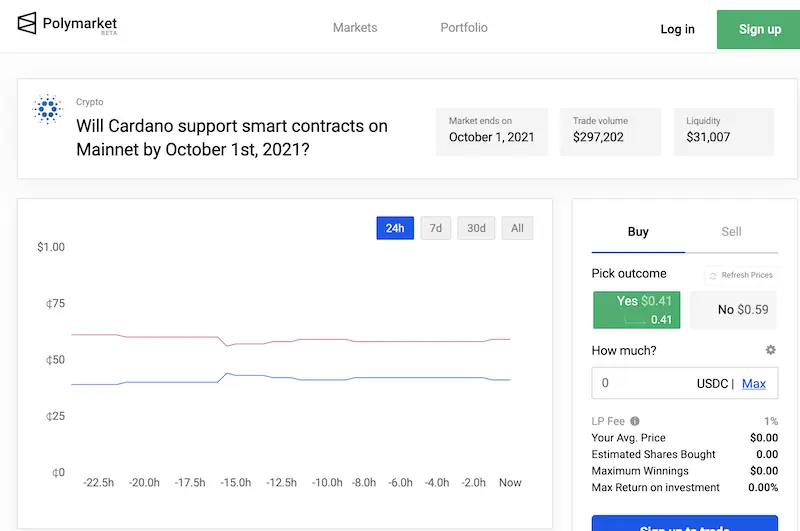800x531 pixels.
Task: Click the -15.0h axis label
Action: pos(236,483)
